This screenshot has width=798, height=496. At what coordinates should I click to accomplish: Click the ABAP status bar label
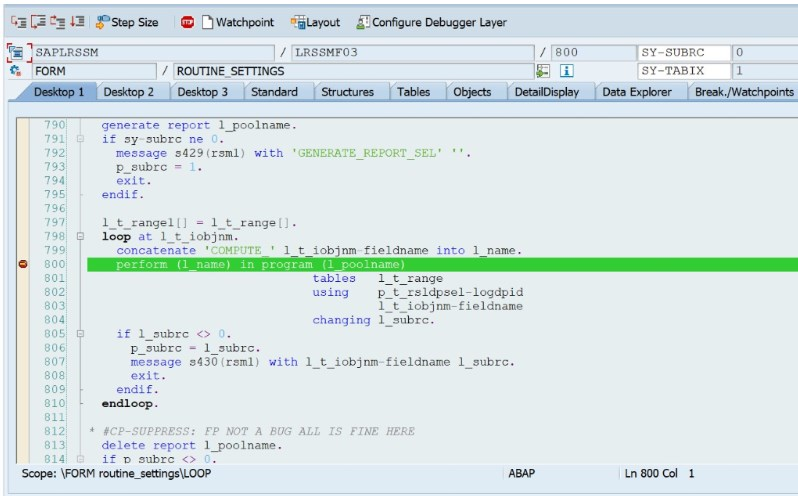point(522,474)
